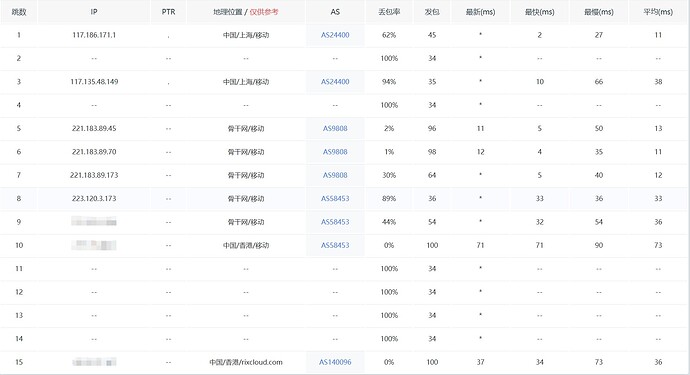Select IP address 223.120.3.173
The width and height of the screenshot is (690, 375).
point(94,199)
